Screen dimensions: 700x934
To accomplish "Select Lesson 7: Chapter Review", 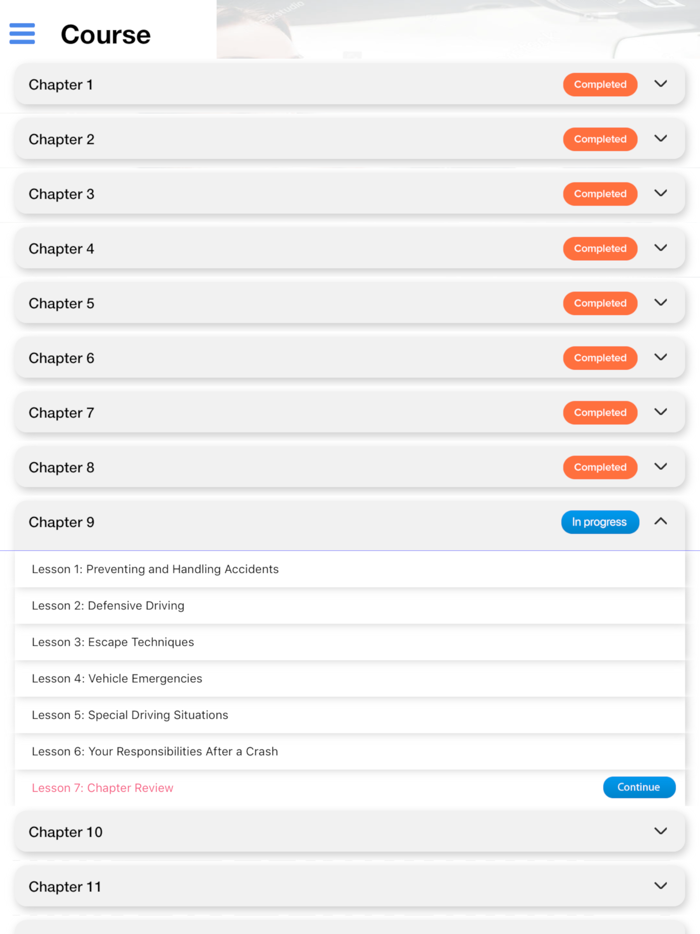I will pos(103,788).
